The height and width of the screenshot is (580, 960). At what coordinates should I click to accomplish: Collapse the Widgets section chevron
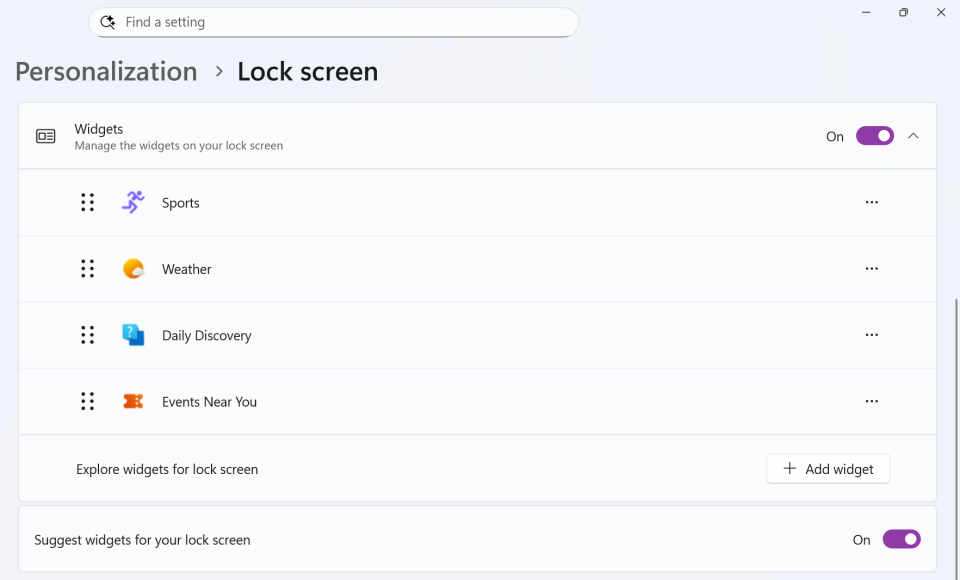pos(913,136)
